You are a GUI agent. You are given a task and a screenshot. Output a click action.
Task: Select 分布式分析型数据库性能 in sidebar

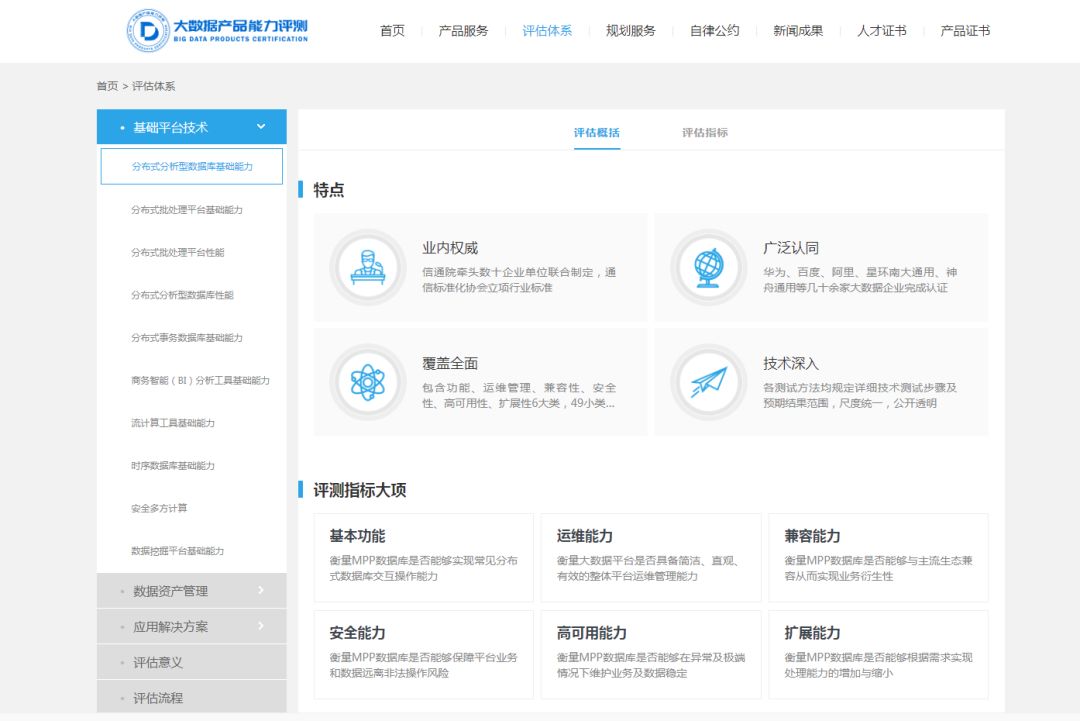click(183, 295)
